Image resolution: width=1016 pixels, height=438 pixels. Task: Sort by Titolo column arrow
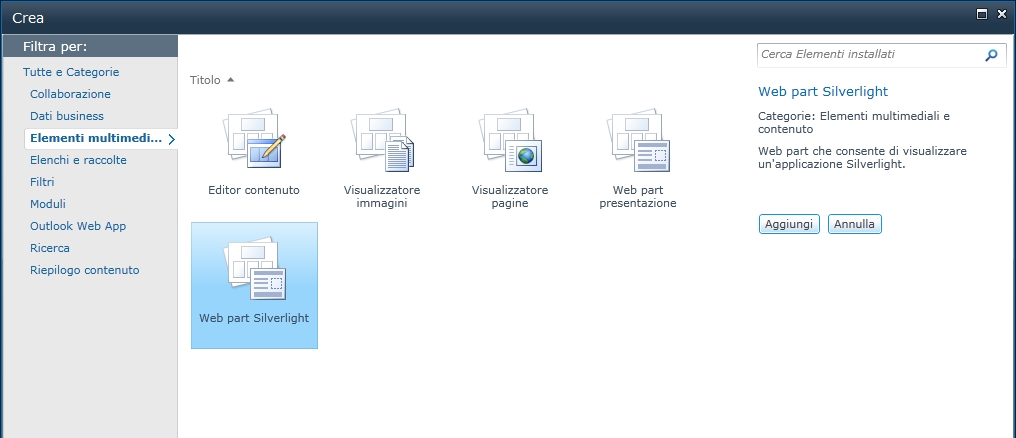(231, 80)
